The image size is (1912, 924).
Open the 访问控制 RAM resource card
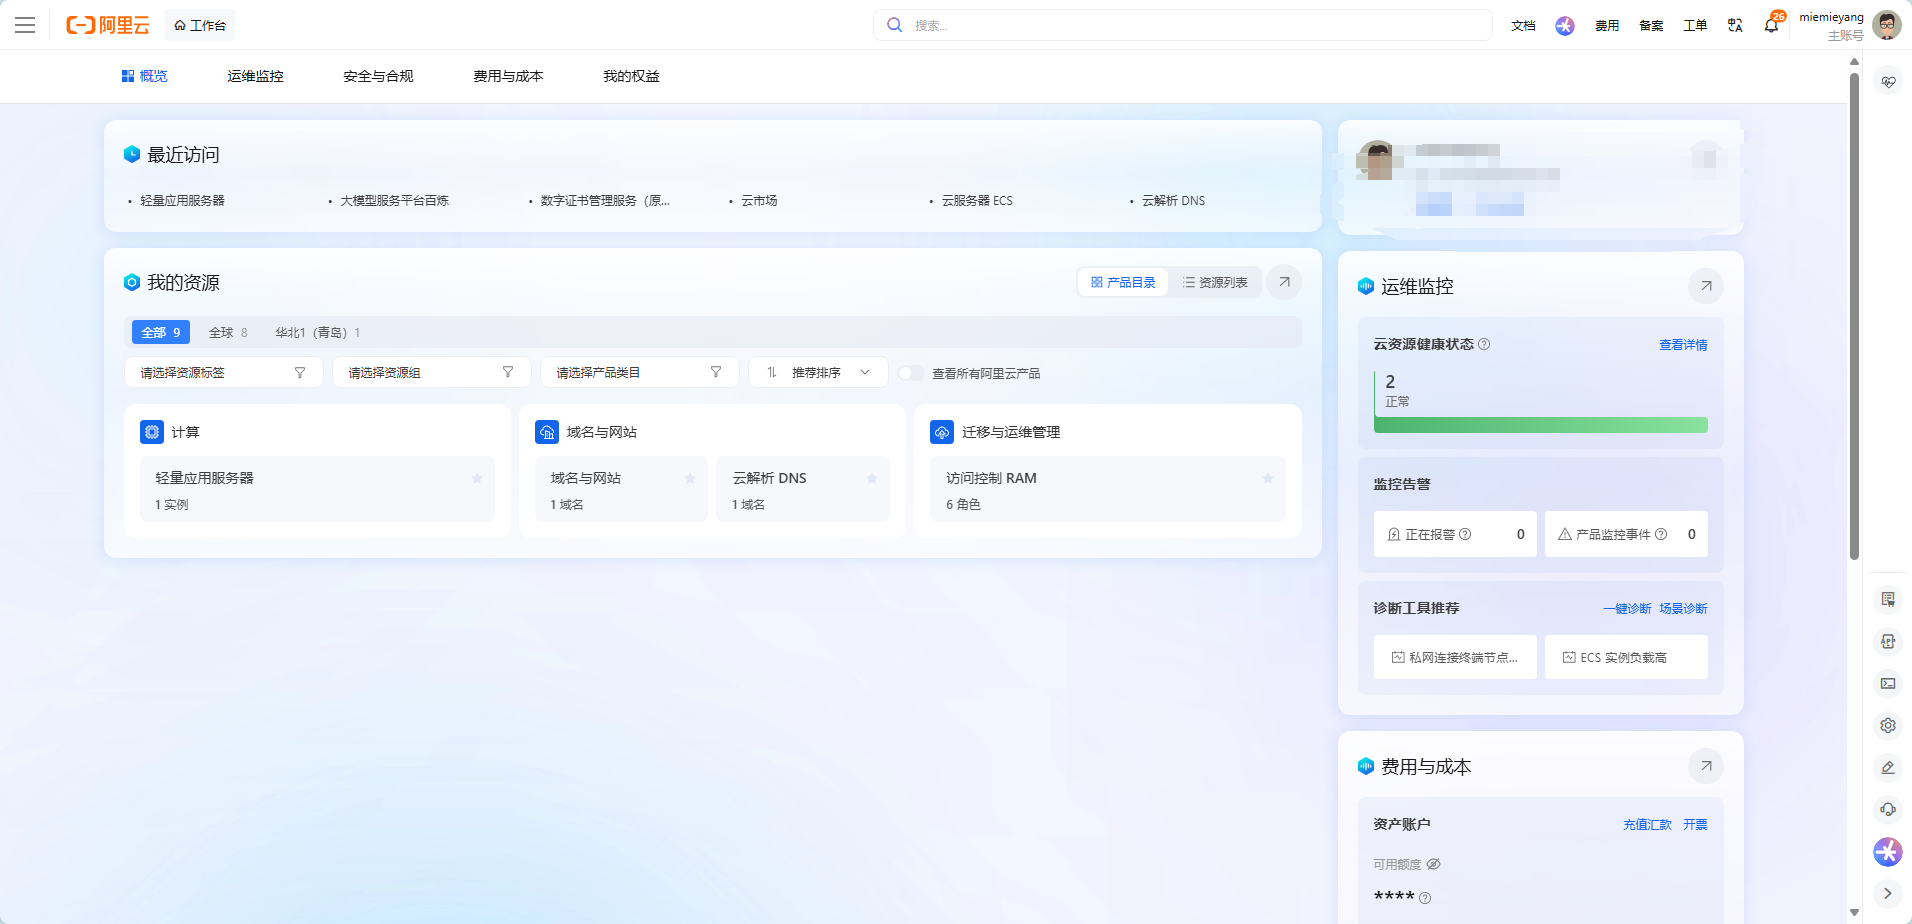1107,489
